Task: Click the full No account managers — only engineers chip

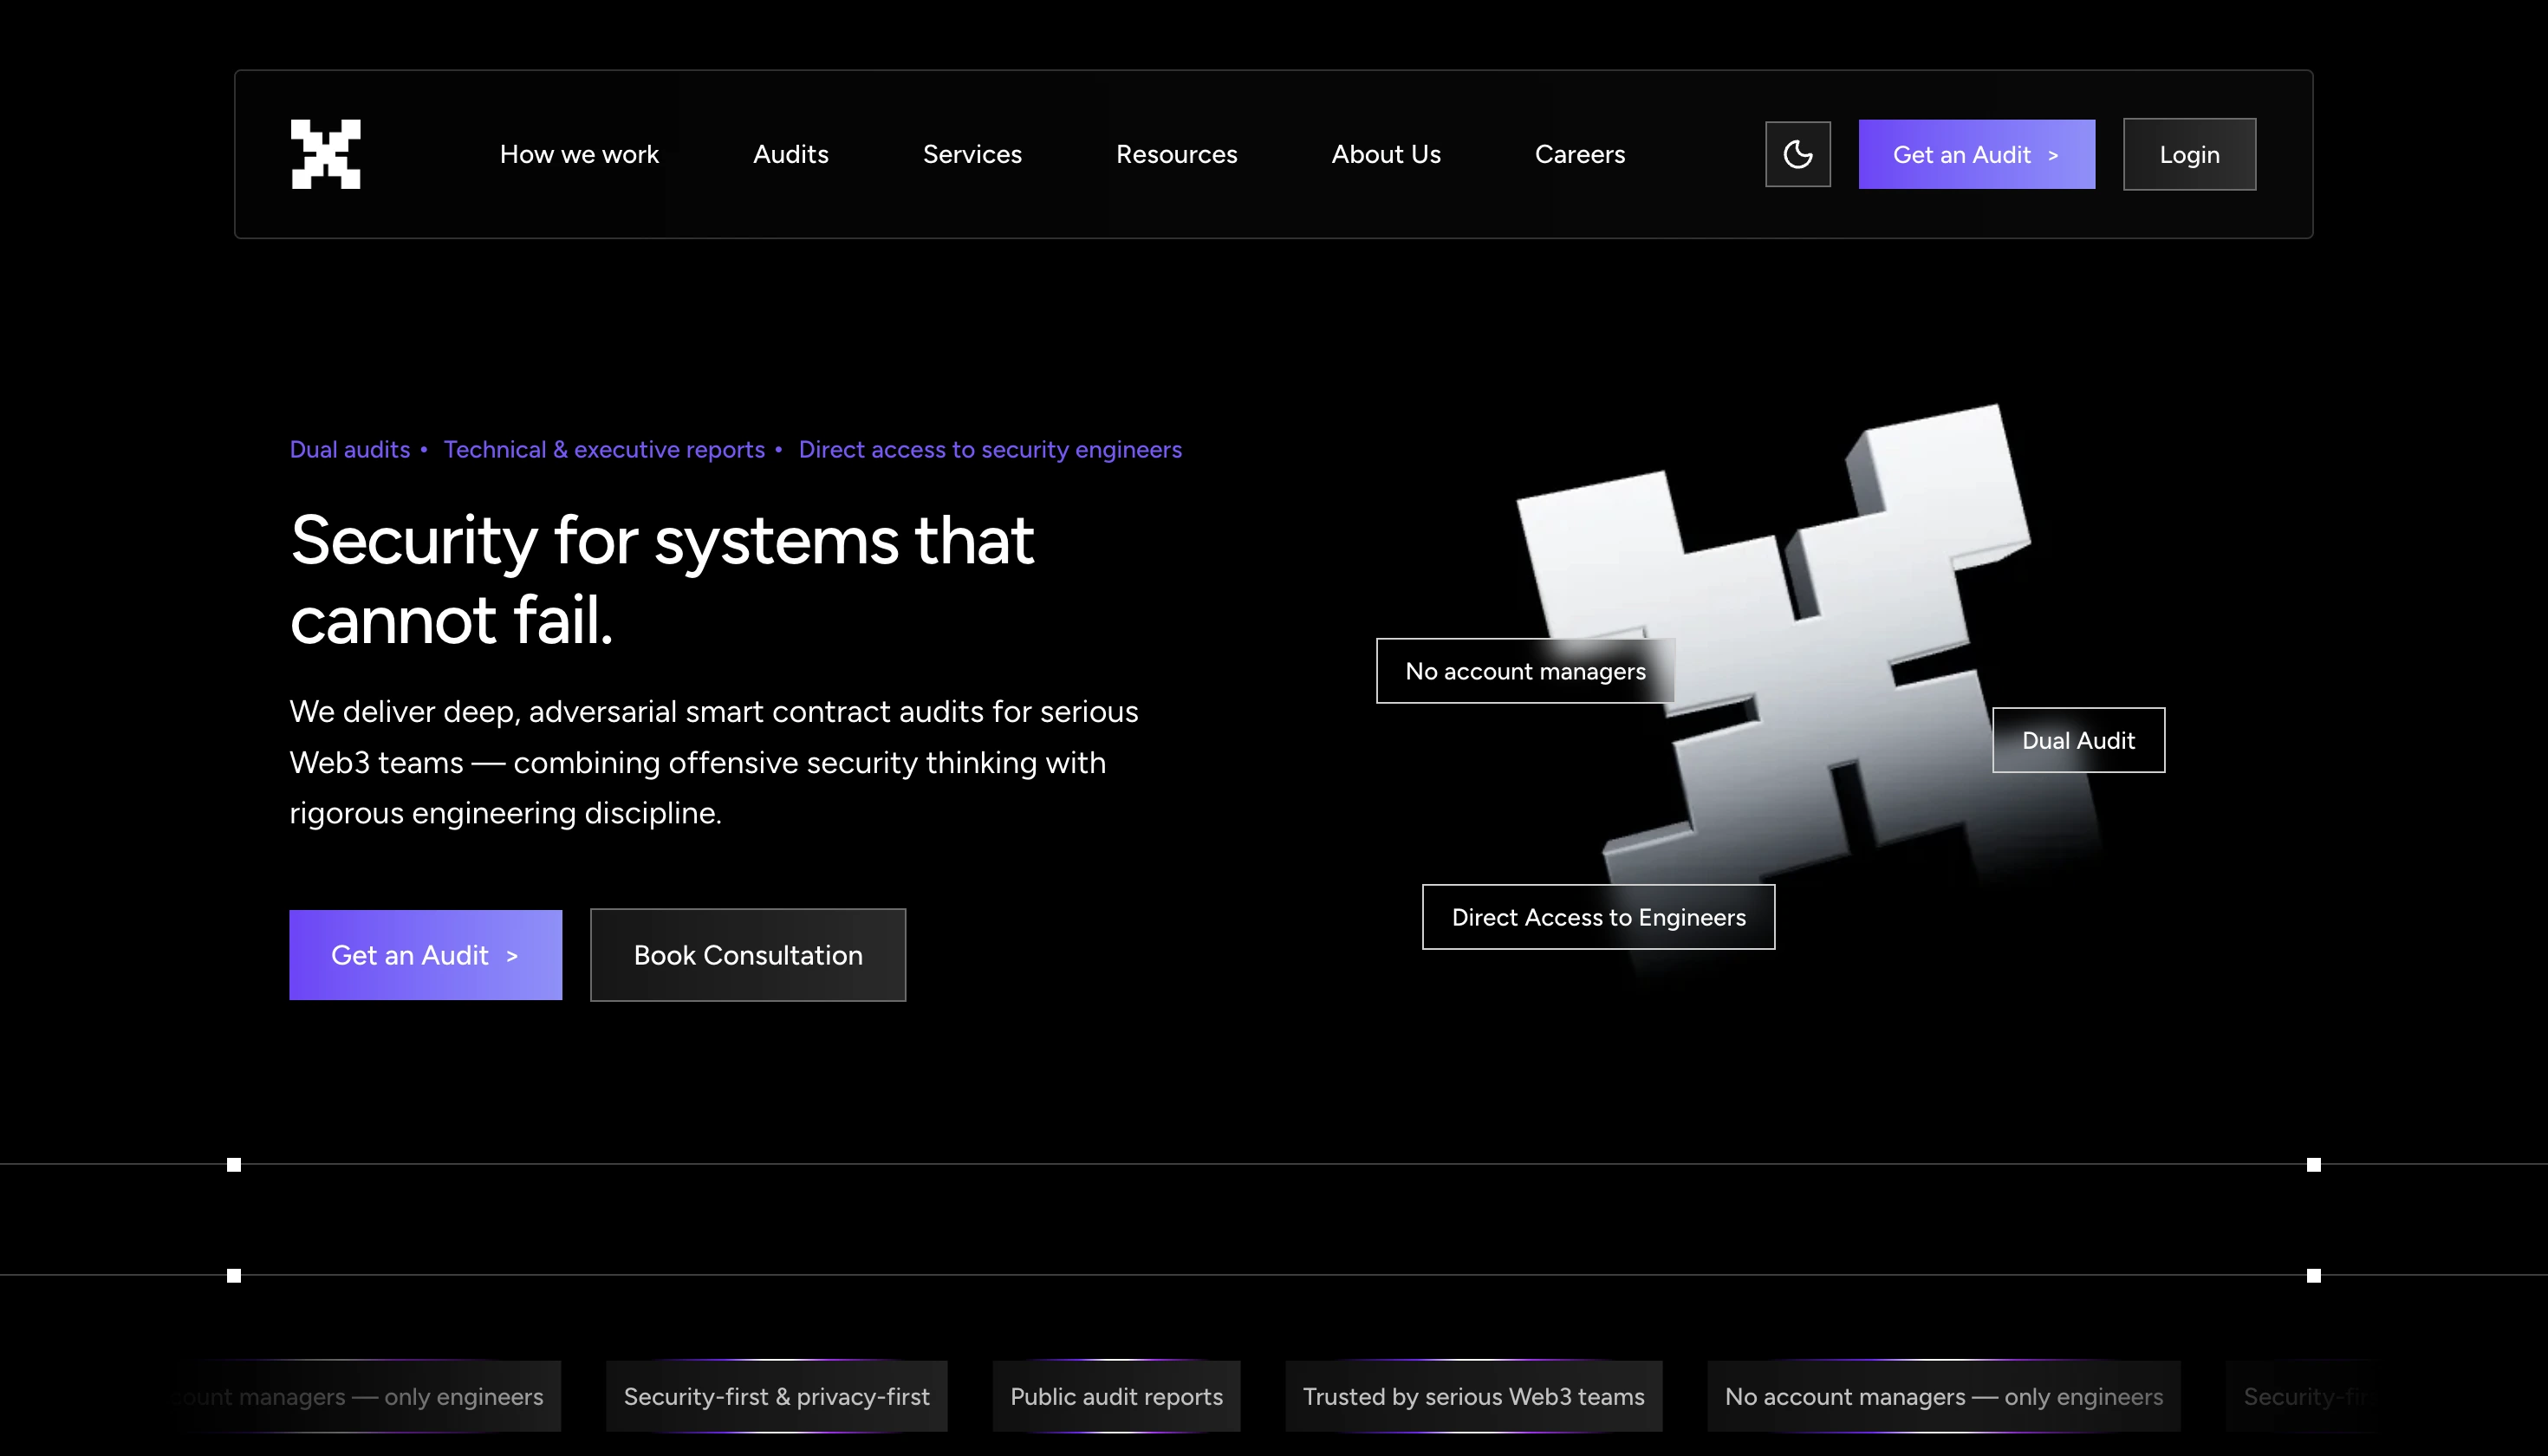Action: (1943, 1396)
